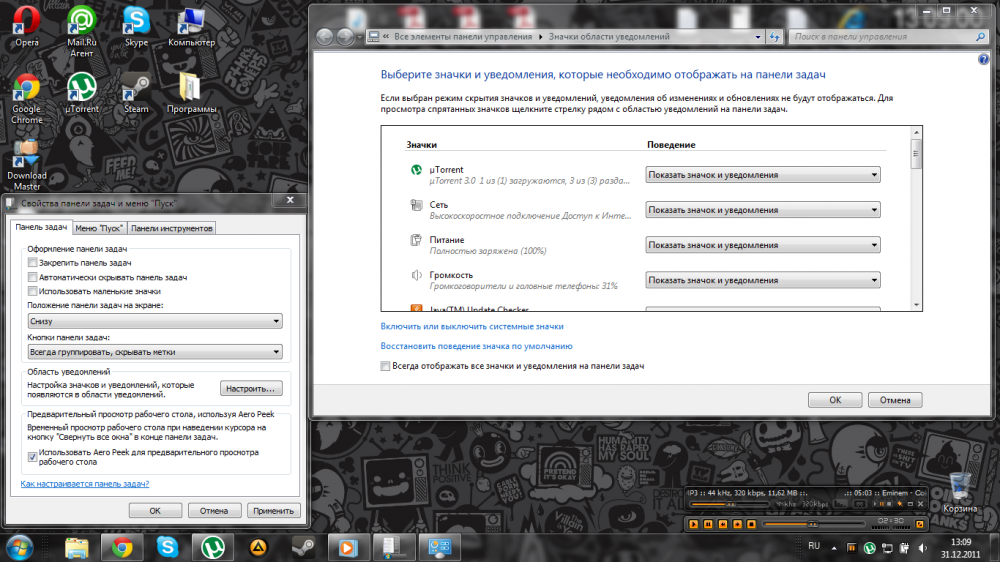Open the Download Master desktop shortcut
Screen dimensions: 1000x562
(27, 165)
